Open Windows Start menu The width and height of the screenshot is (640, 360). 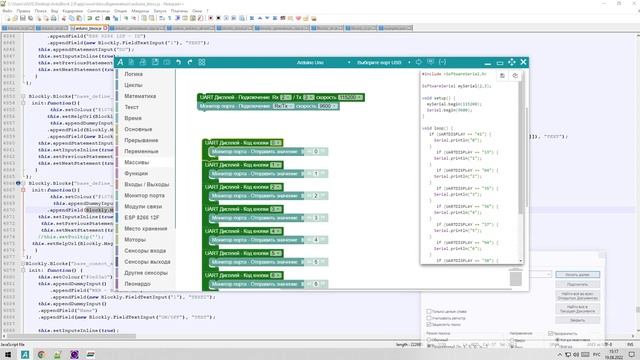8,354
